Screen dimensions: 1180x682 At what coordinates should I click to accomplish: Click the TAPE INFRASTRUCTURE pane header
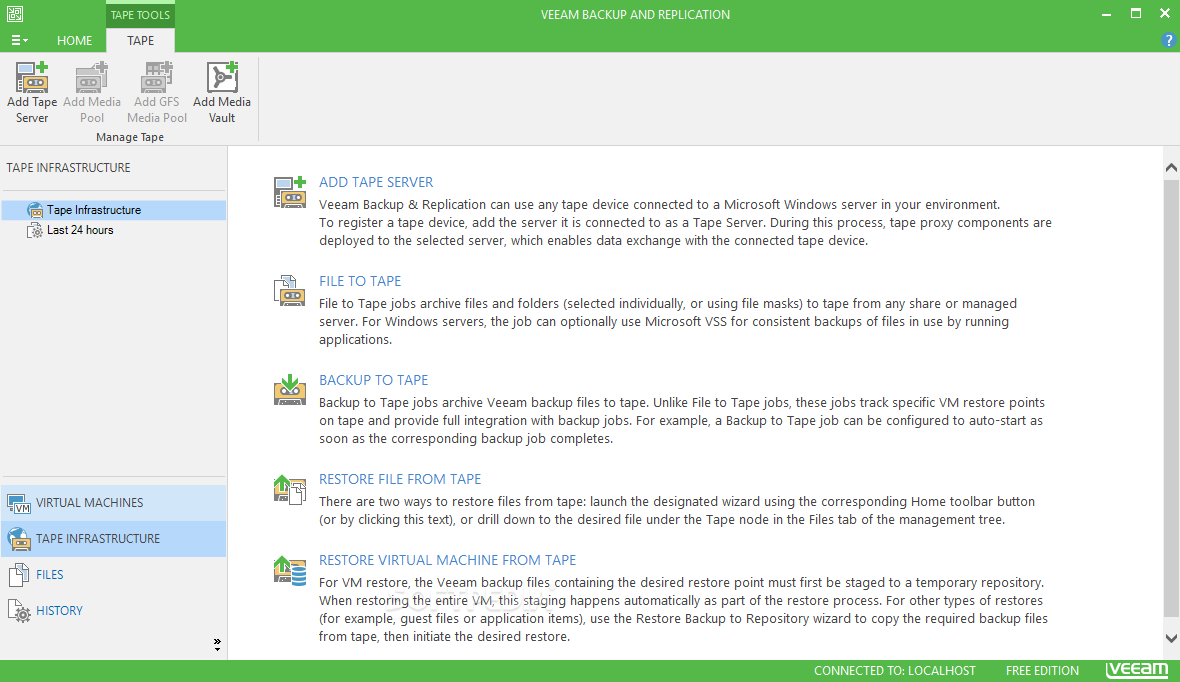tap(68, 168)
